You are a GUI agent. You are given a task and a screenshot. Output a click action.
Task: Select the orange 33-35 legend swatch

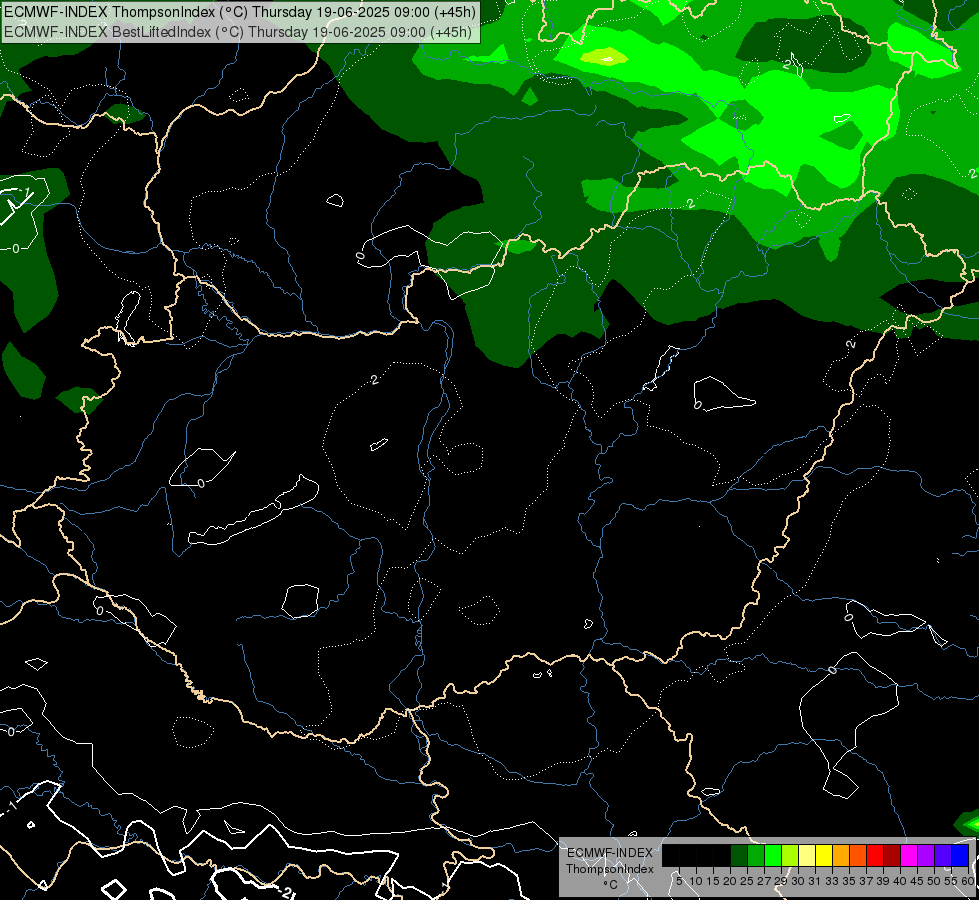pos(841,855)
